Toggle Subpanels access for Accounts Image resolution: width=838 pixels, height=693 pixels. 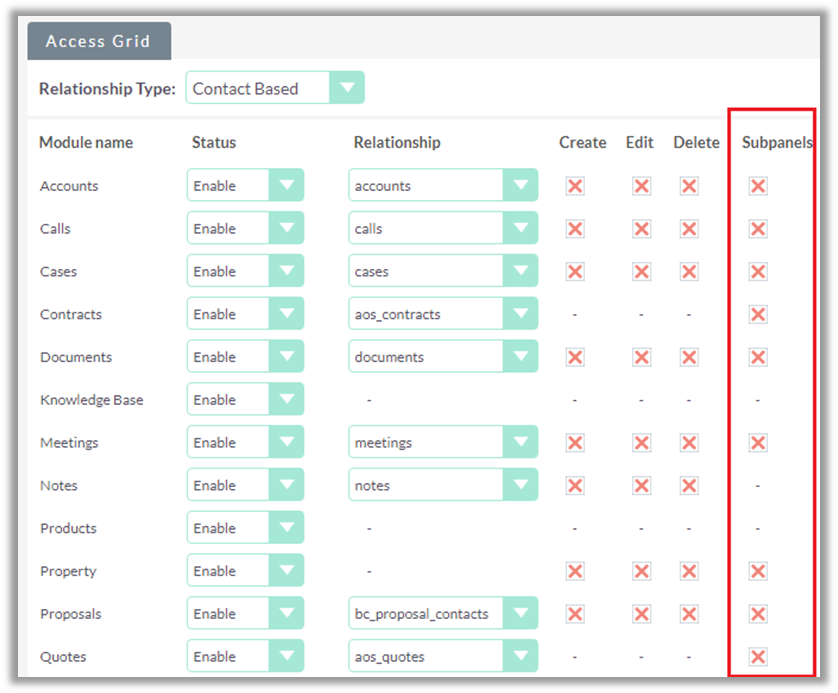(x=758, y=186)
